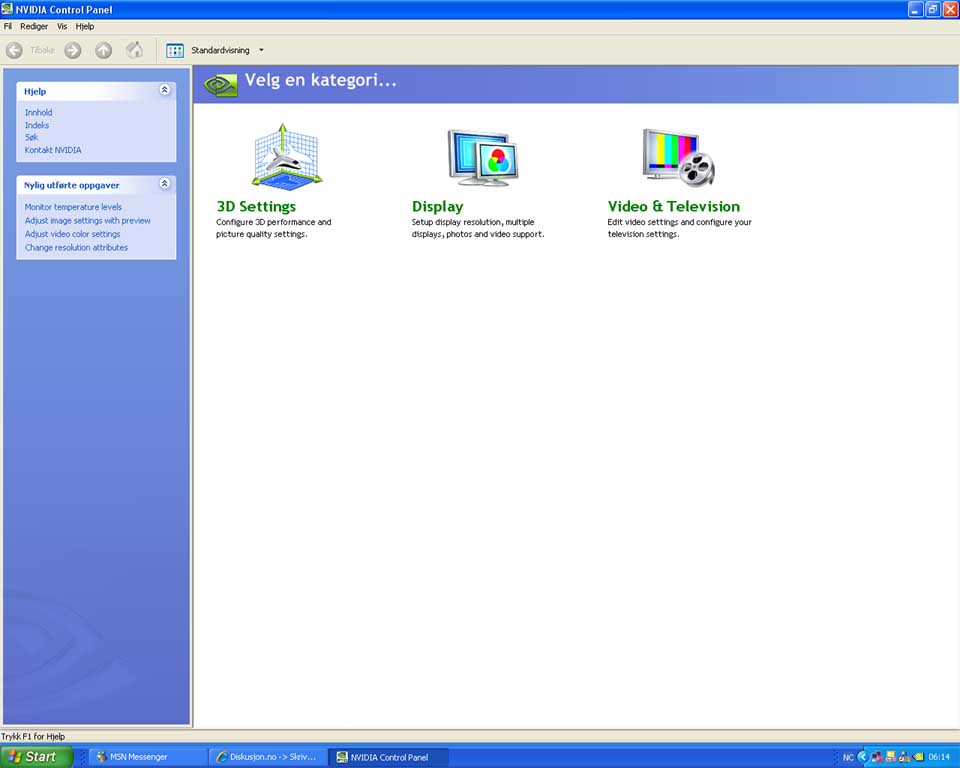Open the Hjelp menu in menu bar

tap(85, 26)
